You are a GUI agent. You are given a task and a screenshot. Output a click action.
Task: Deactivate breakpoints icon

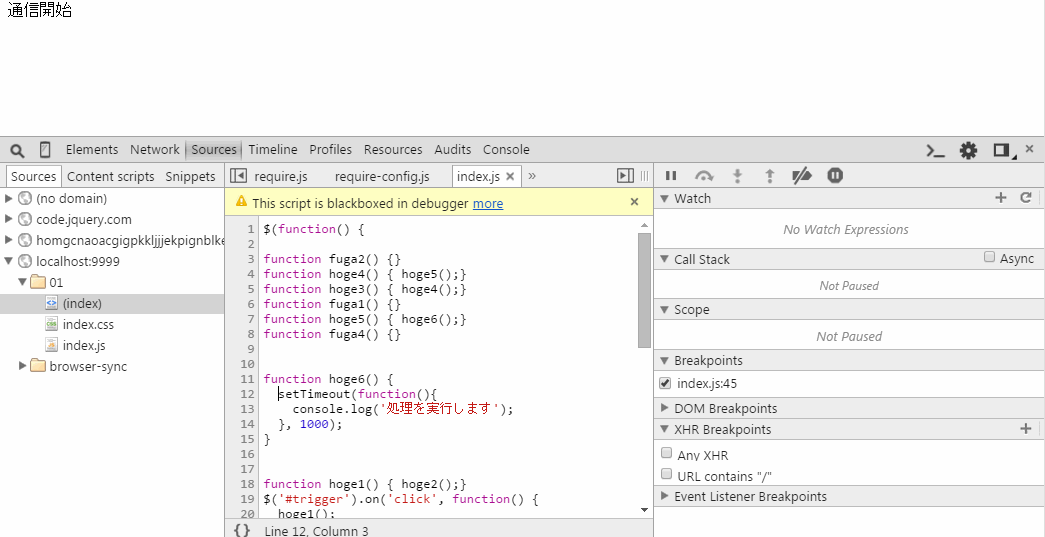[802, 176]
